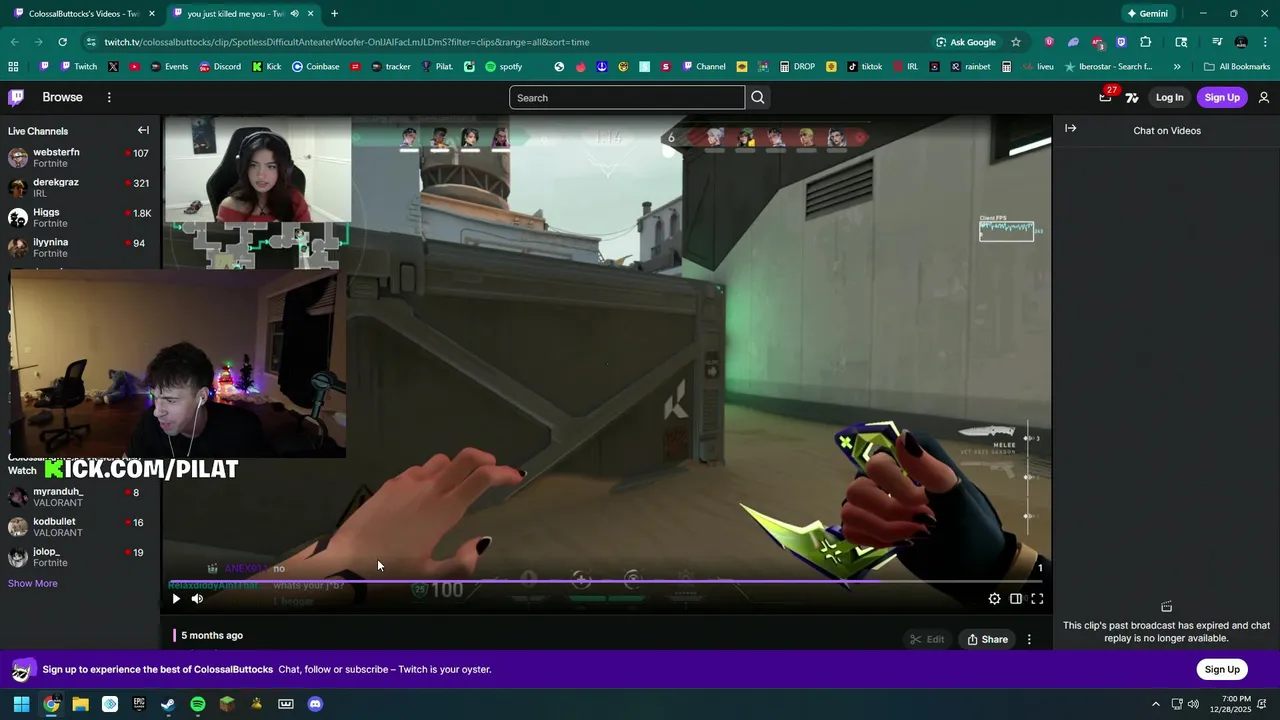Open more options next to Share
This screenshot has height=720, width=1280.
coord(1029,639)
